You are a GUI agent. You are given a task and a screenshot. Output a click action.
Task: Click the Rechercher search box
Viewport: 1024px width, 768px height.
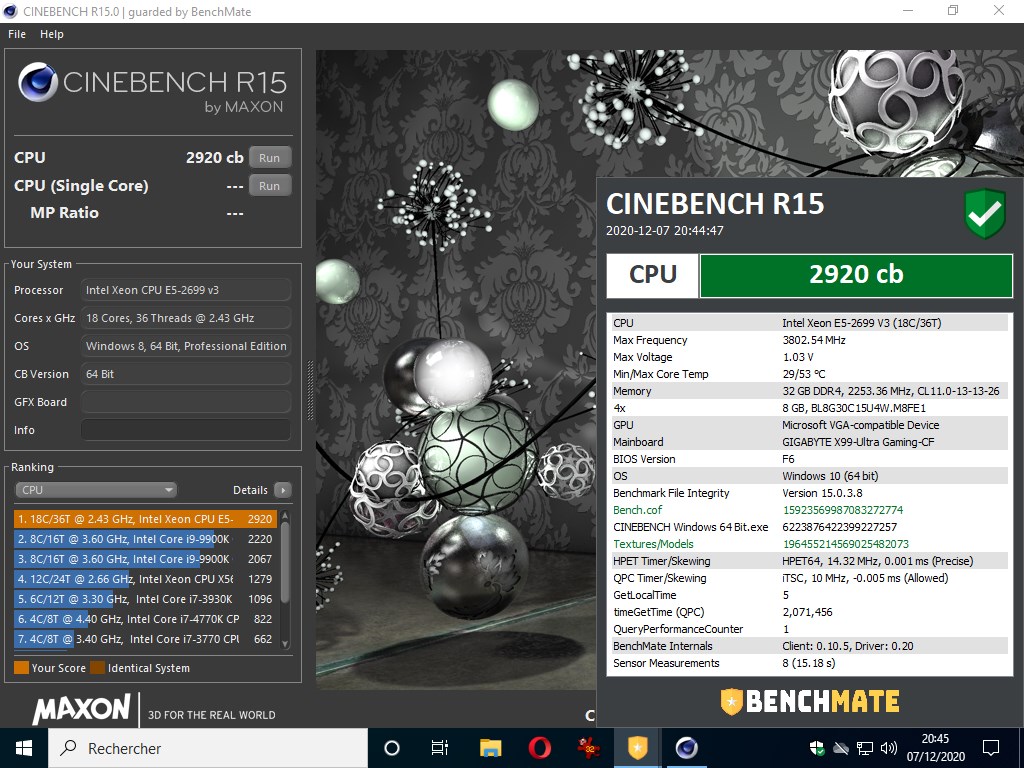[208, 748]
